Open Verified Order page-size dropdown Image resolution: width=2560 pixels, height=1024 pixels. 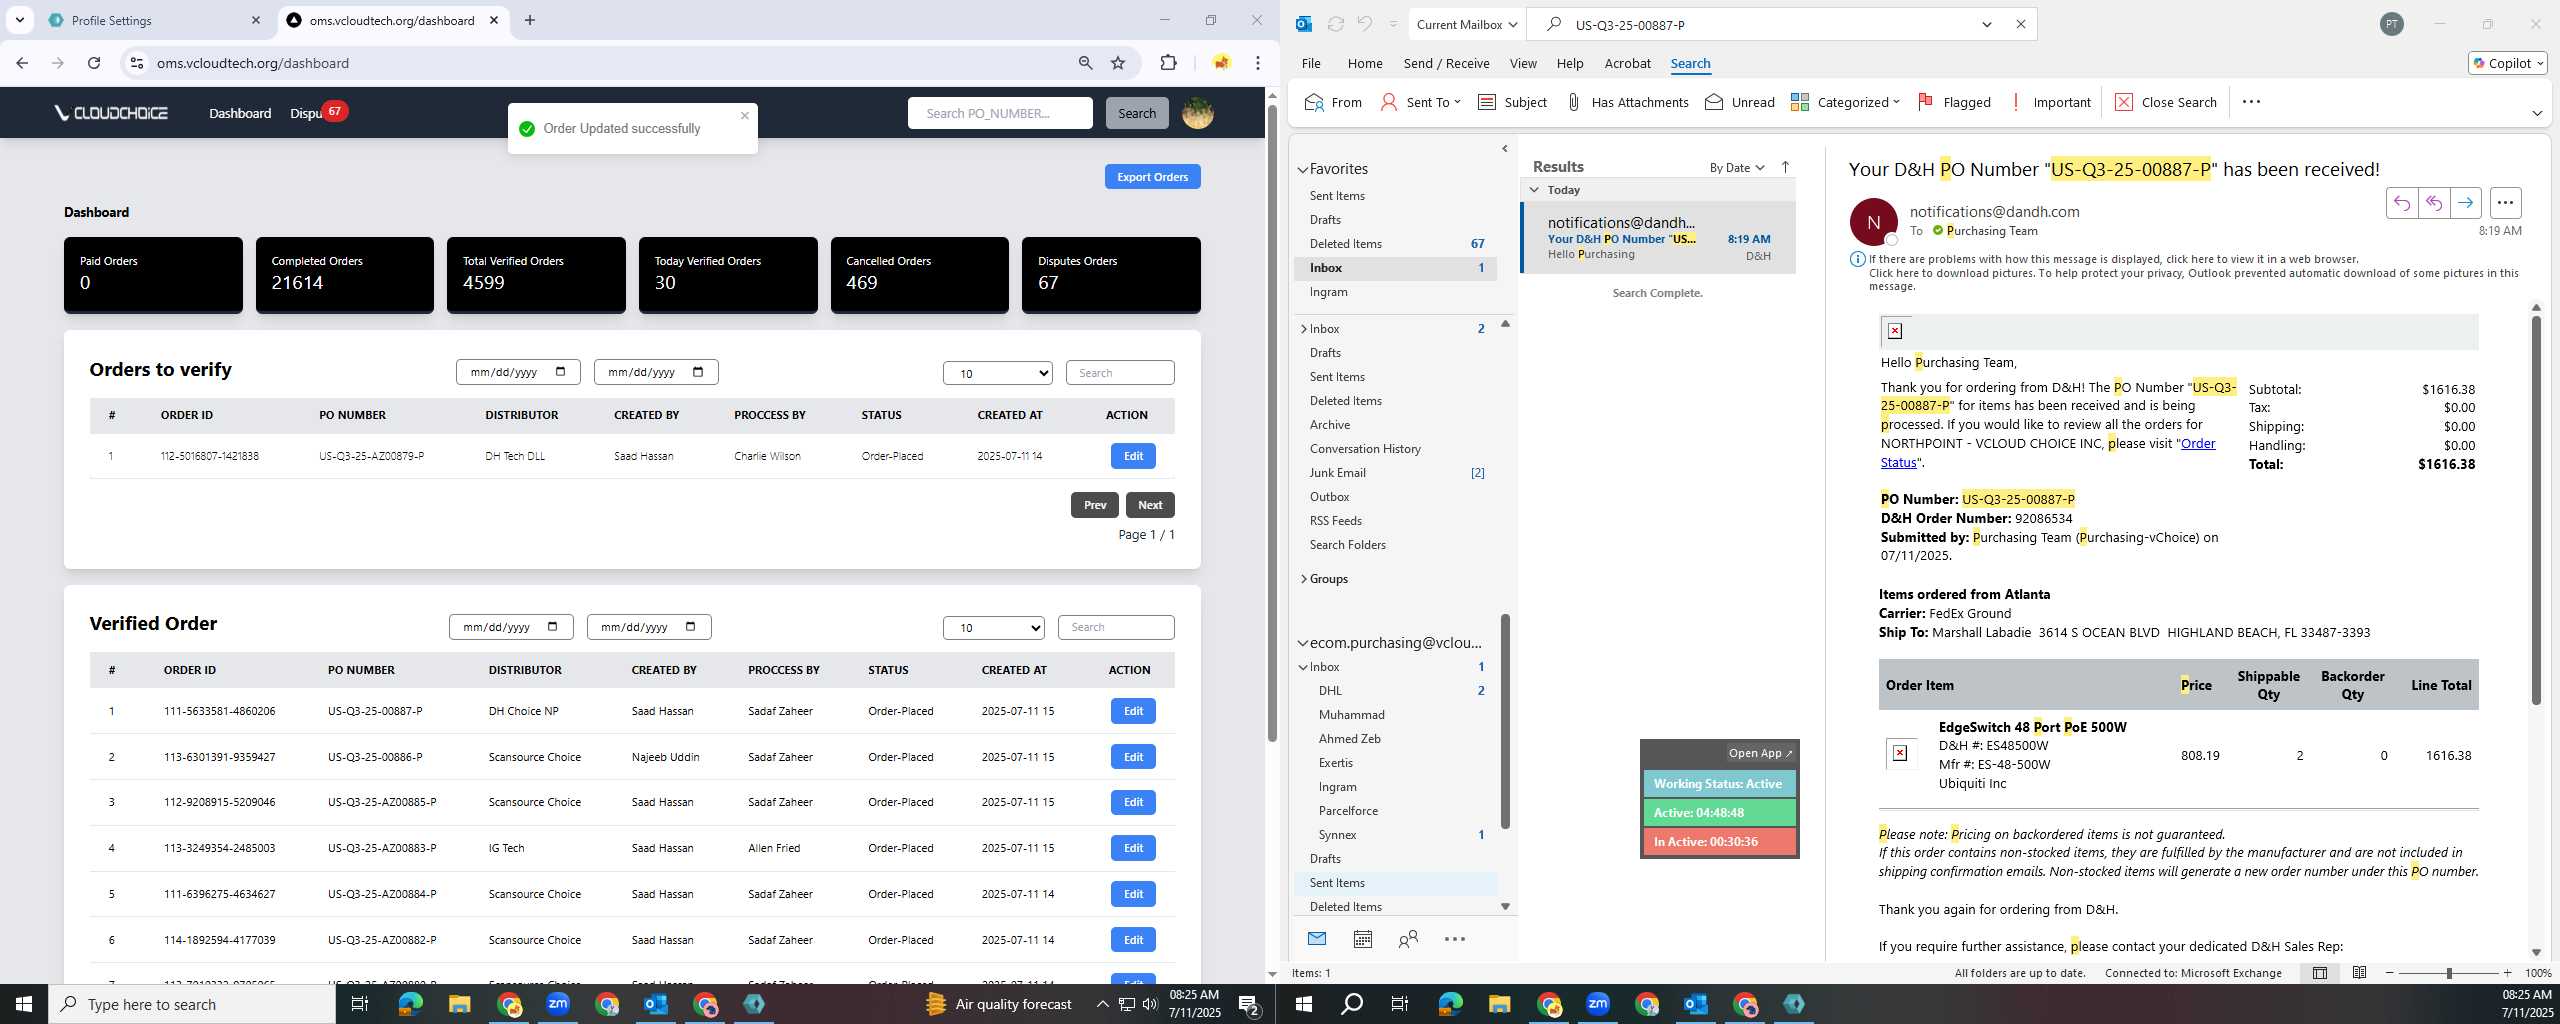click(993, 627)
